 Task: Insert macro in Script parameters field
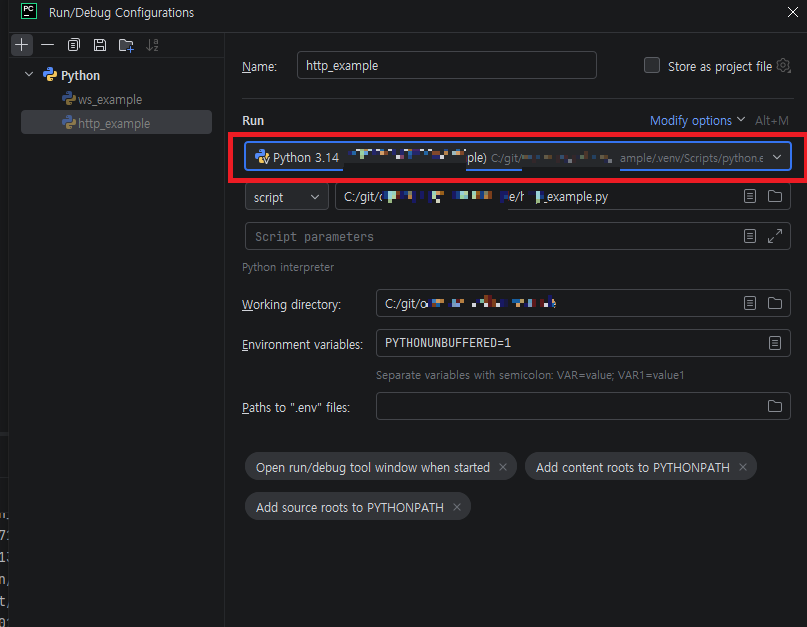coord(750,236)
